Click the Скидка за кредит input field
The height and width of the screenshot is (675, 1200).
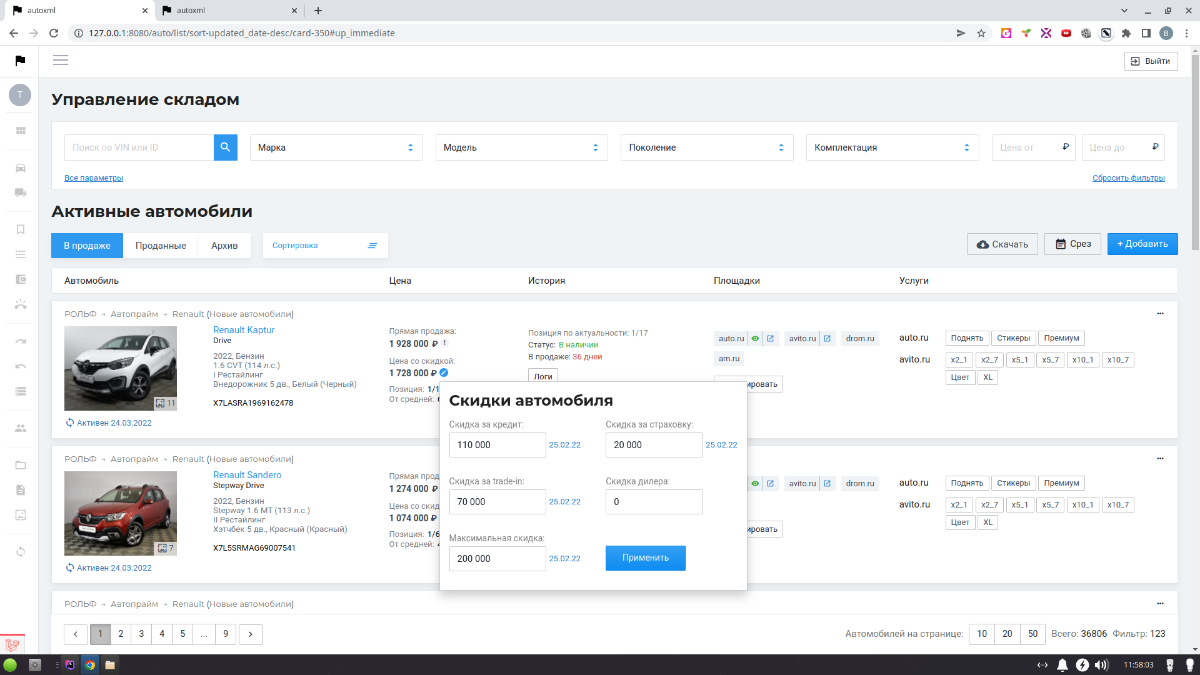click(x=497, y=445)
